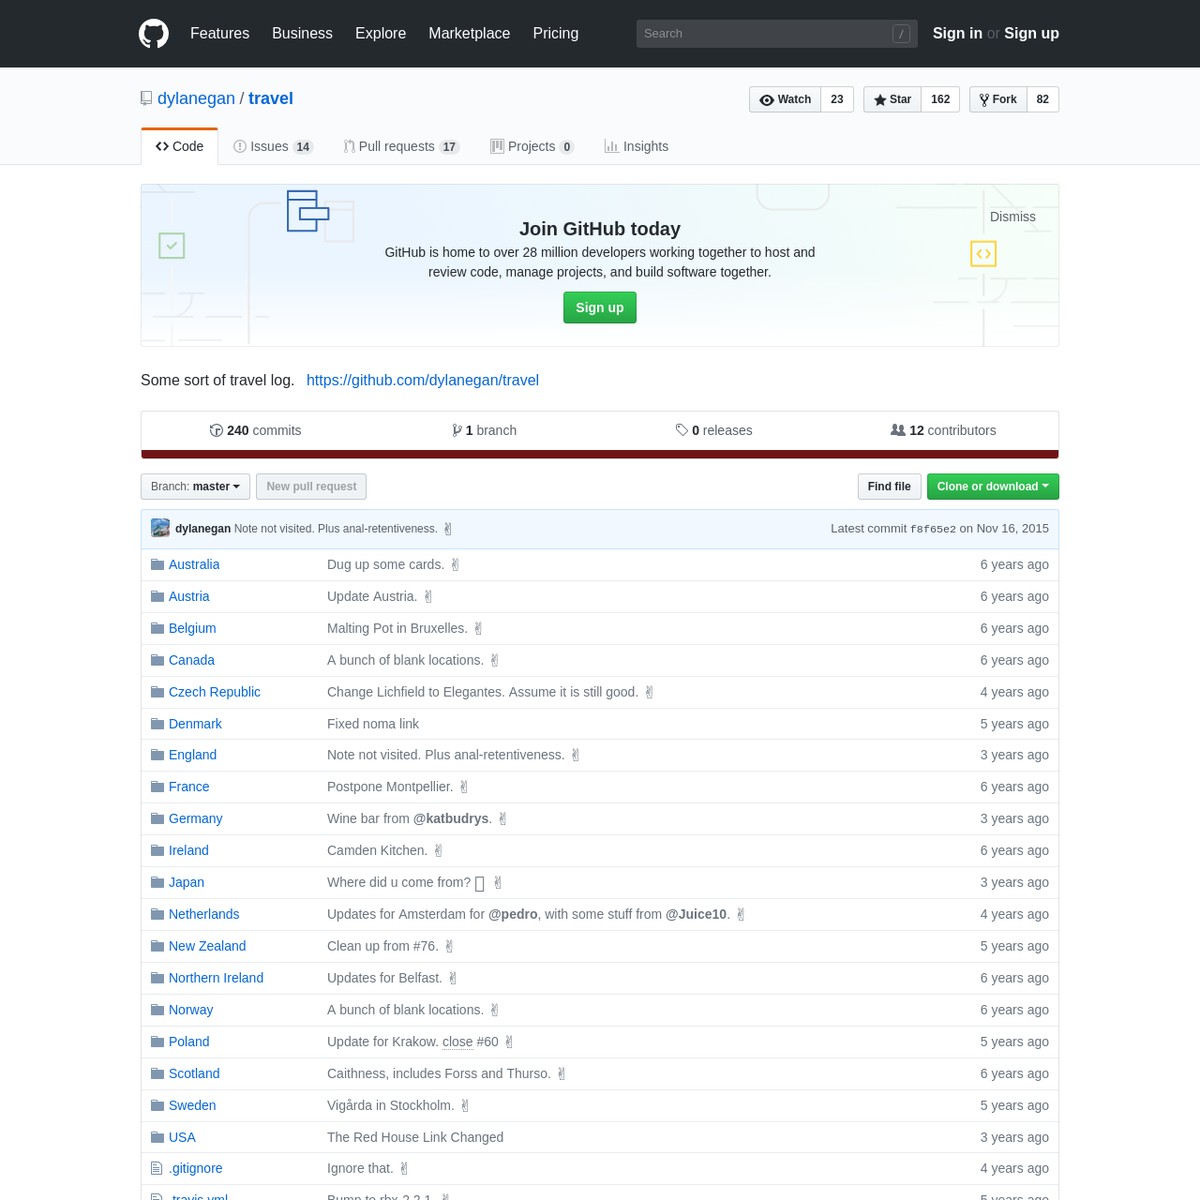Image resolution: width=1200 pixels, height=1200 pixels.
Task: Click the Canada folder icon
Action: click(157, 660)
